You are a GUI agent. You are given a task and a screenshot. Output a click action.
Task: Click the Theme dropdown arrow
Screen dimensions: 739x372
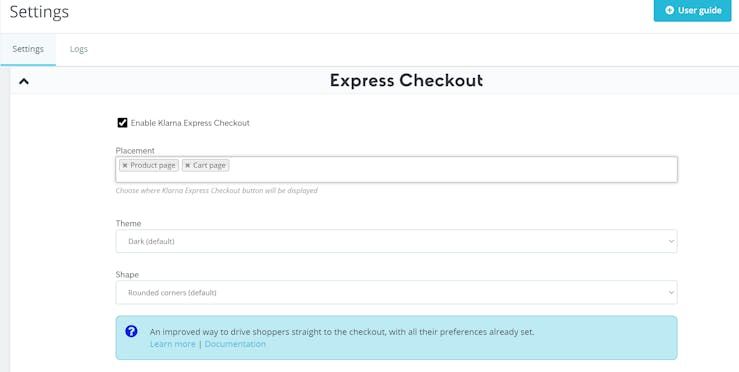pyautogui.click(x=671, y=241)
